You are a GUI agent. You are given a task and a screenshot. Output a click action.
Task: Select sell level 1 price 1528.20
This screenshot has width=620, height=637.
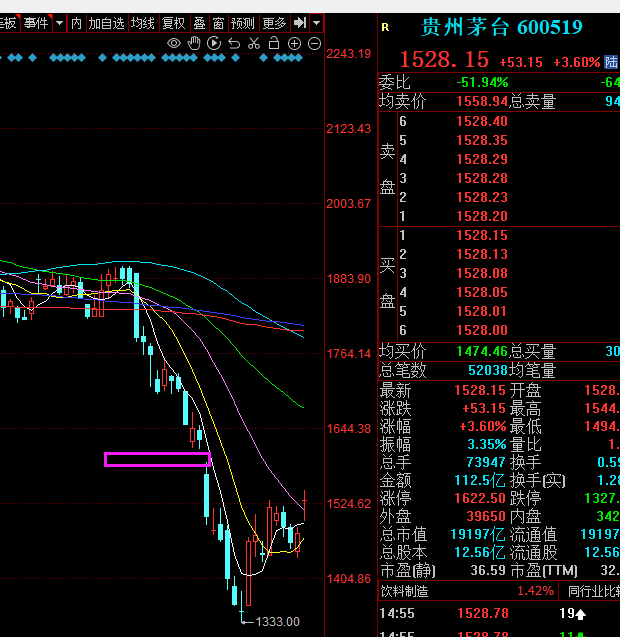(482, 216)
